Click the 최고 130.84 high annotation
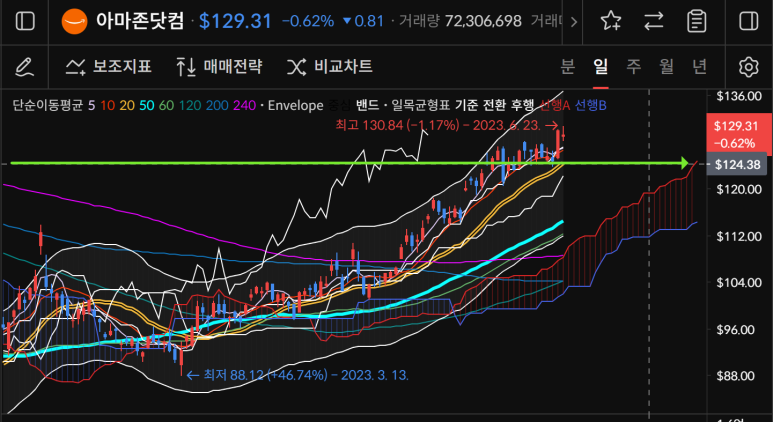 point(447,125)
